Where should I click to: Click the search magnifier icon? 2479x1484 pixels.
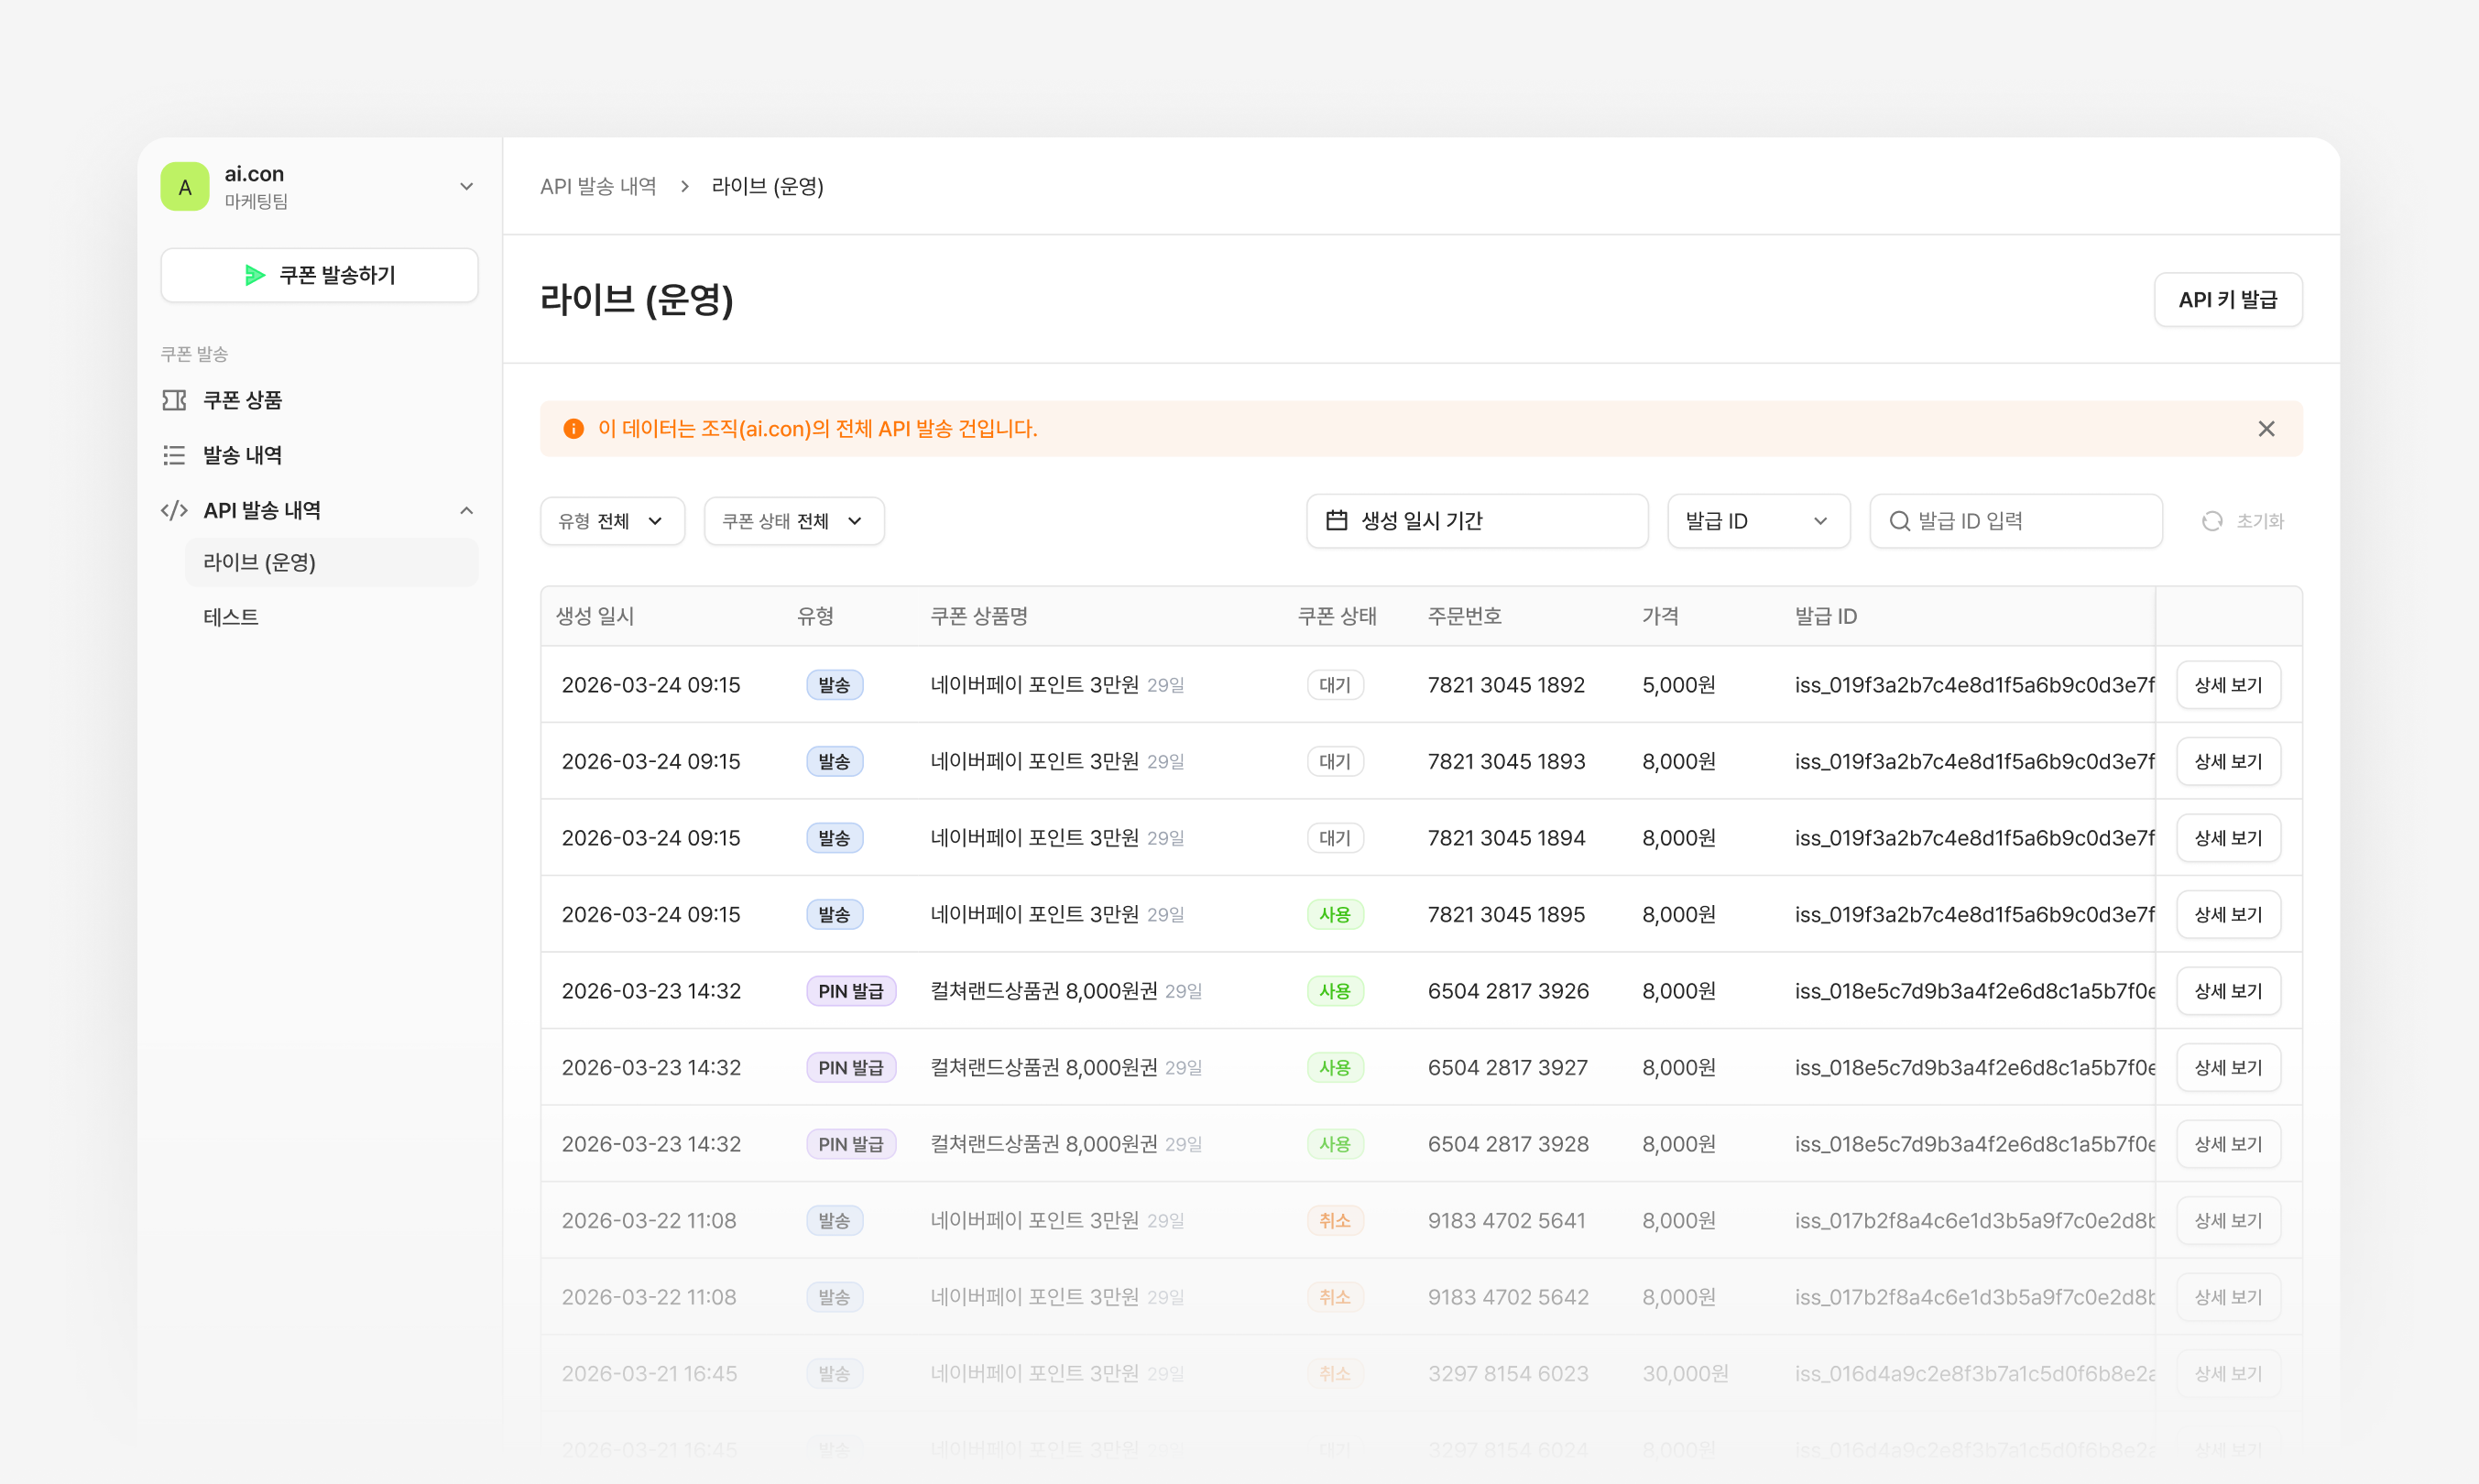pos(1899,521)
